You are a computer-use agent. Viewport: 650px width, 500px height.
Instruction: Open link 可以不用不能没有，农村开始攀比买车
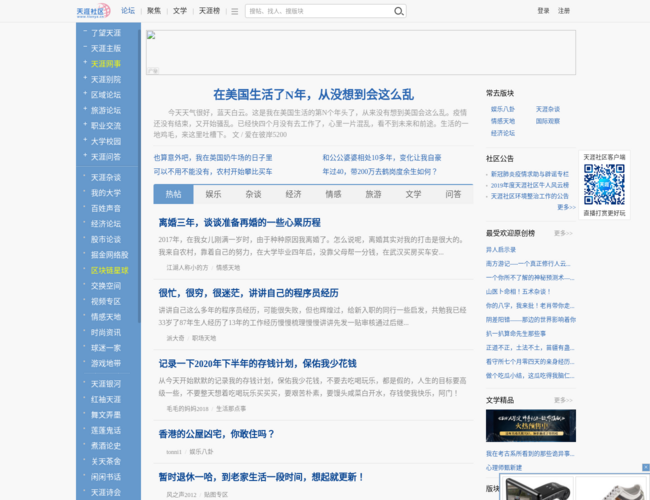click(213, 172)
